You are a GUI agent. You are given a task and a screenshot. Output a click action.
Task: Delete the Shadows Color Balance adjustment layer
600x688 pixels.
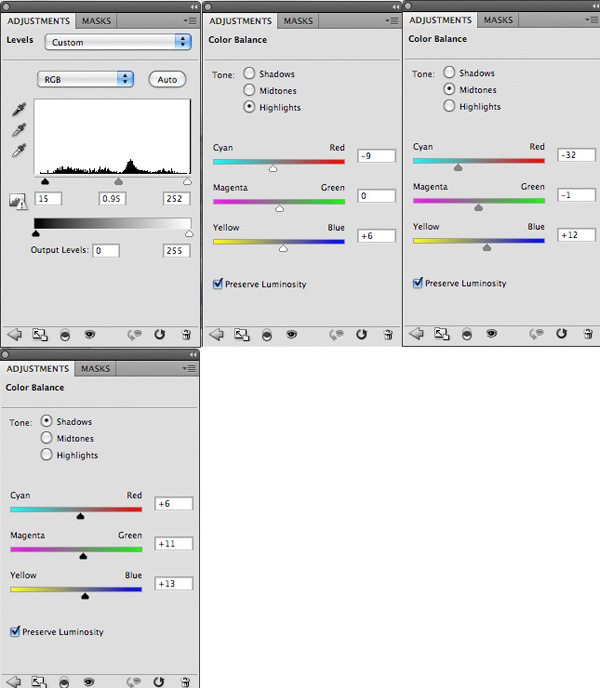185,682
